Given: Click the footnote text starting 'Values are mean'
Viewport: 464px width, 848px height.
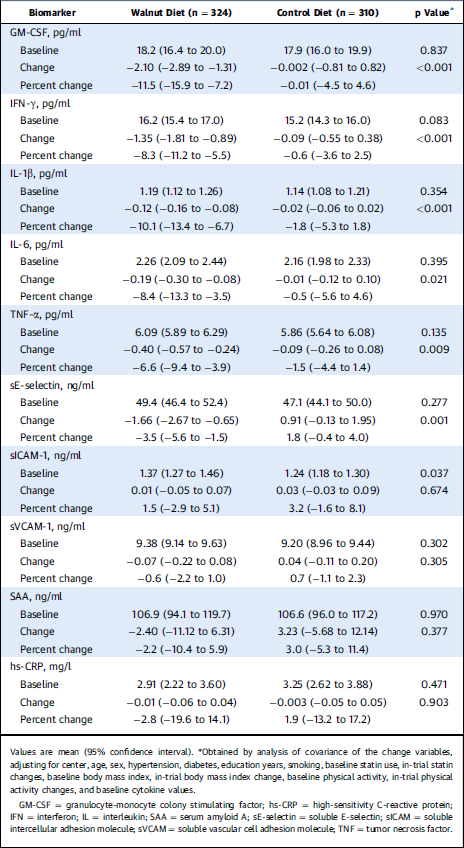Looking at the screenshot, I should point(232,771).
